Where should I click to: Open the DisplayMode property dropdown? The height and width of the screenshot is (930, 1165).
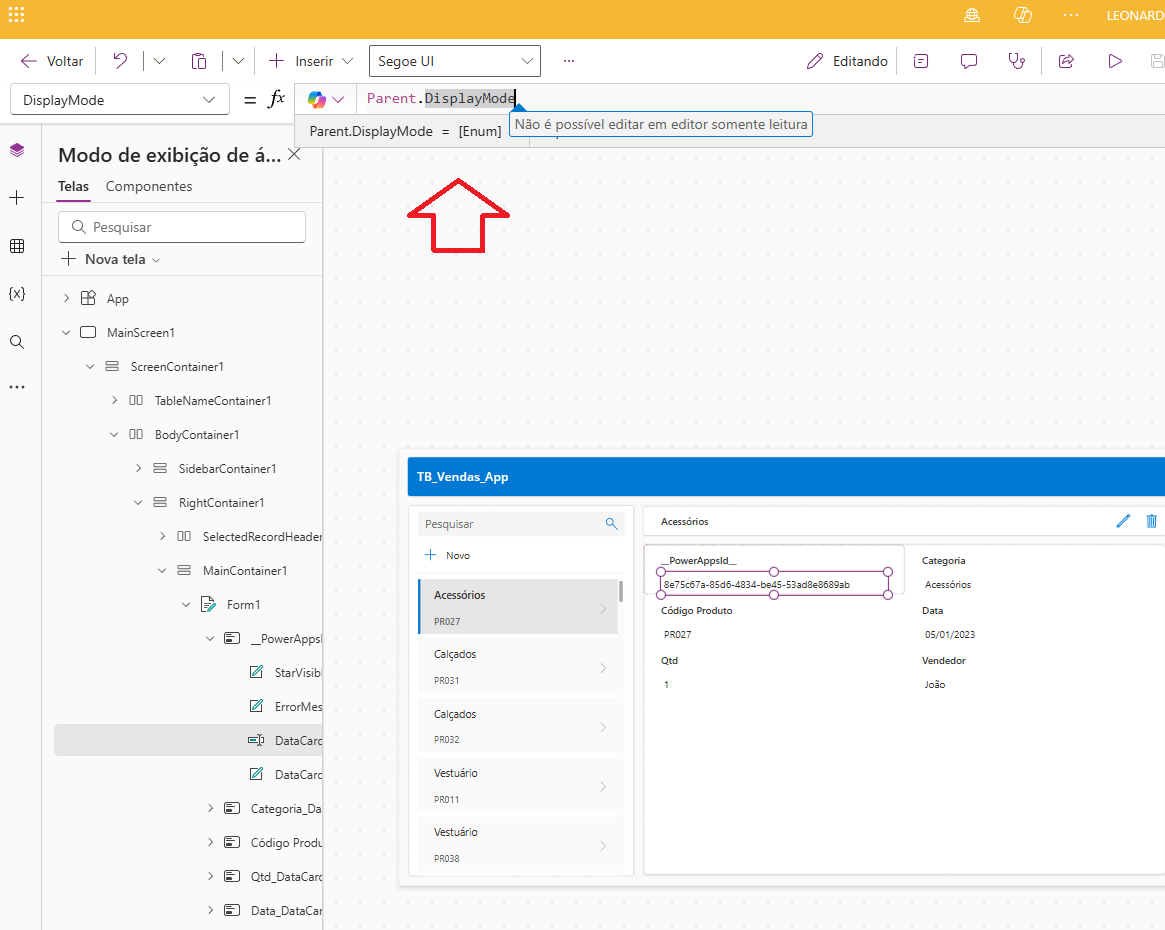point(120,100)
